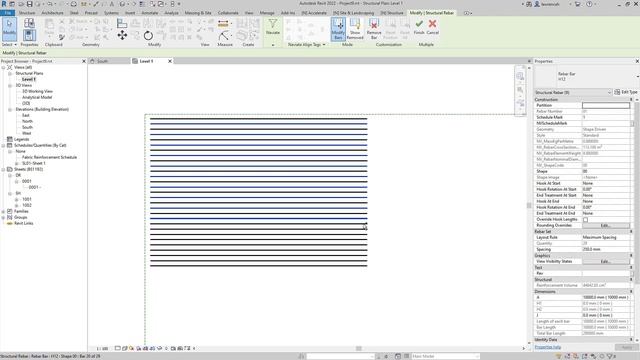640x360 pixels.
Task: Click the Hook At Start None value
Action: click(606, 184)
